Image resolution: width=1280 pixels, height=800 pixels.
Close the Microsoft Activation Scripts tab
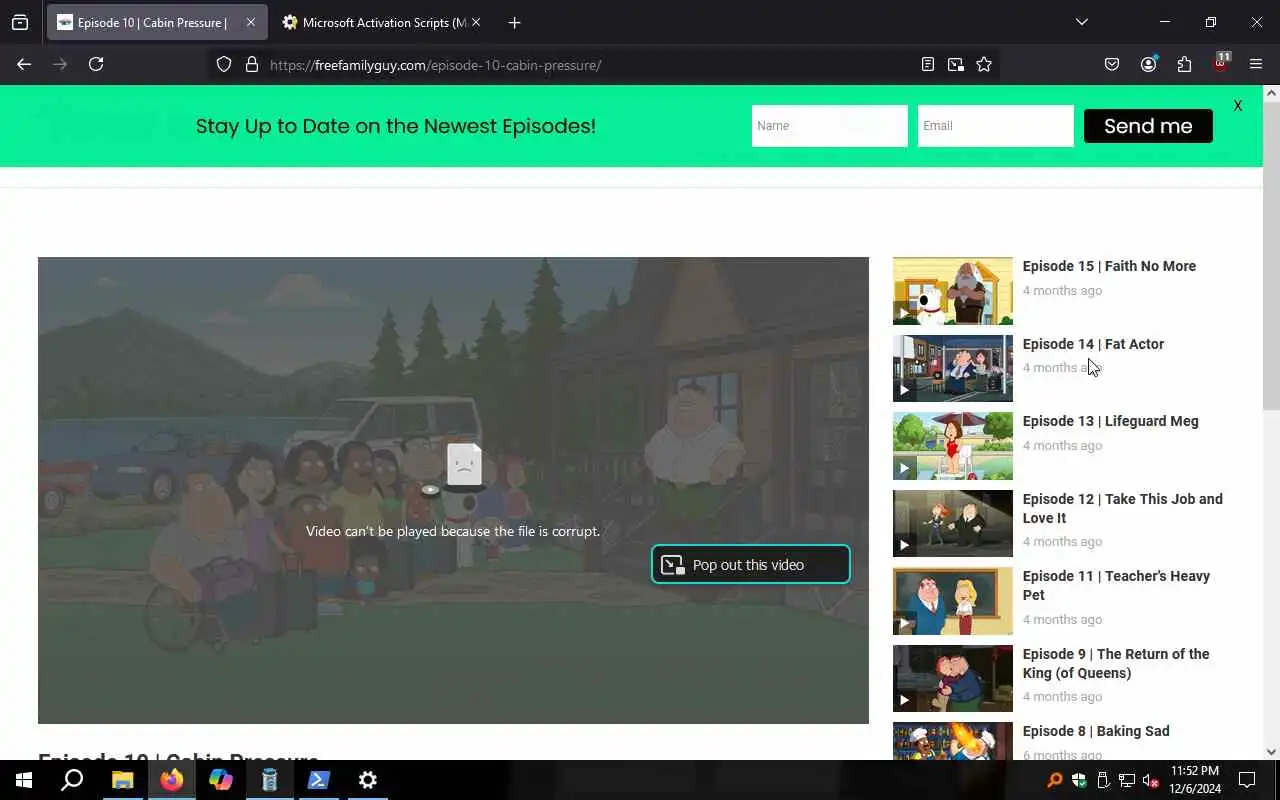point(475,22)
